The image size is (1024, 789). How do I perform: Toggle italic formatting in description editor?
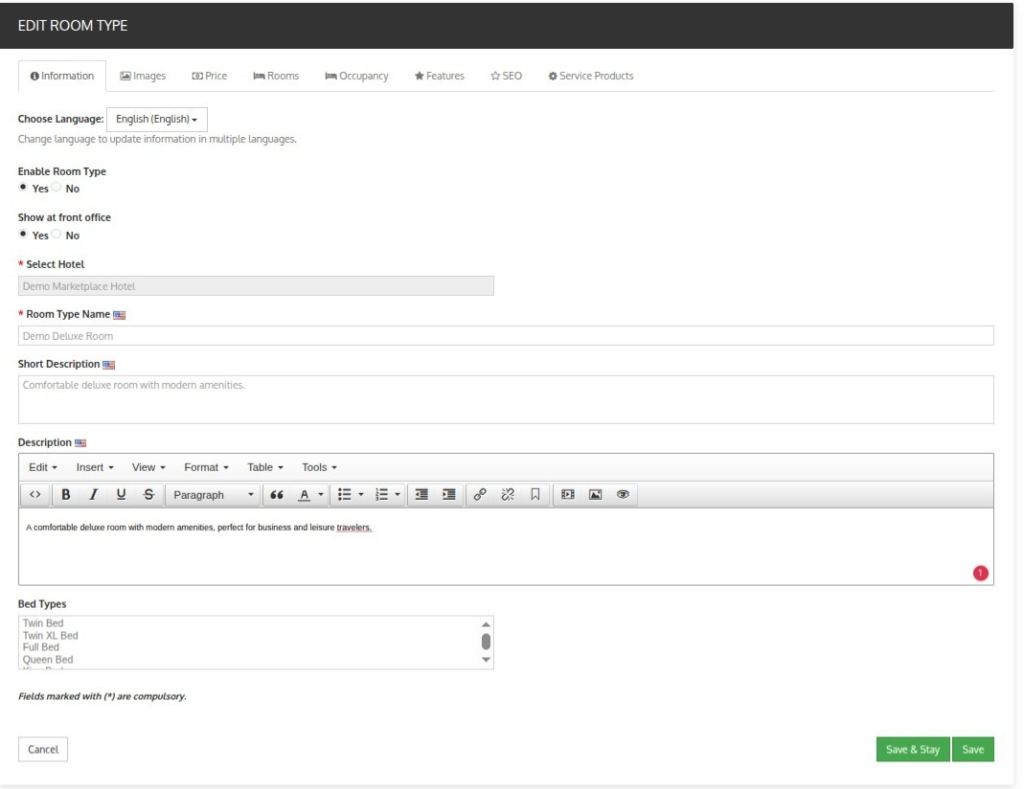pos(93,494)
